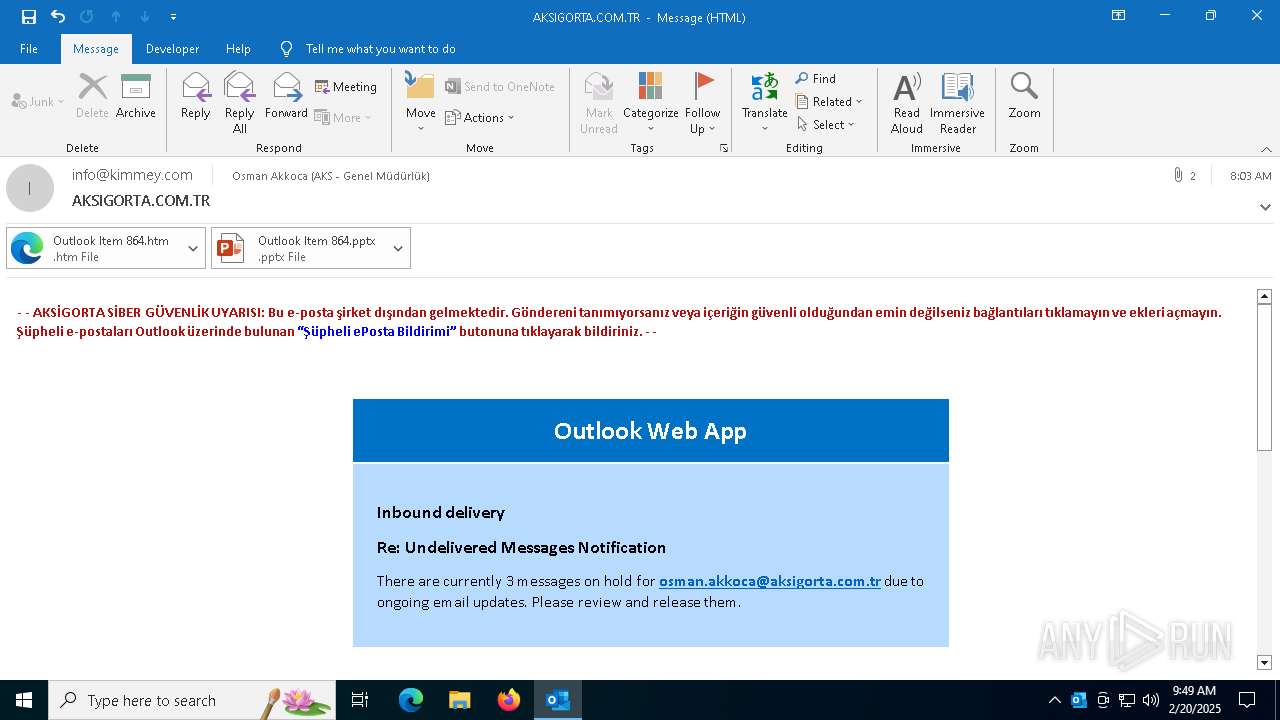Save the message with floppy icon
The width and height of the screenshot is (1280, 720).
pyautogui.click(x=28, y=16)
